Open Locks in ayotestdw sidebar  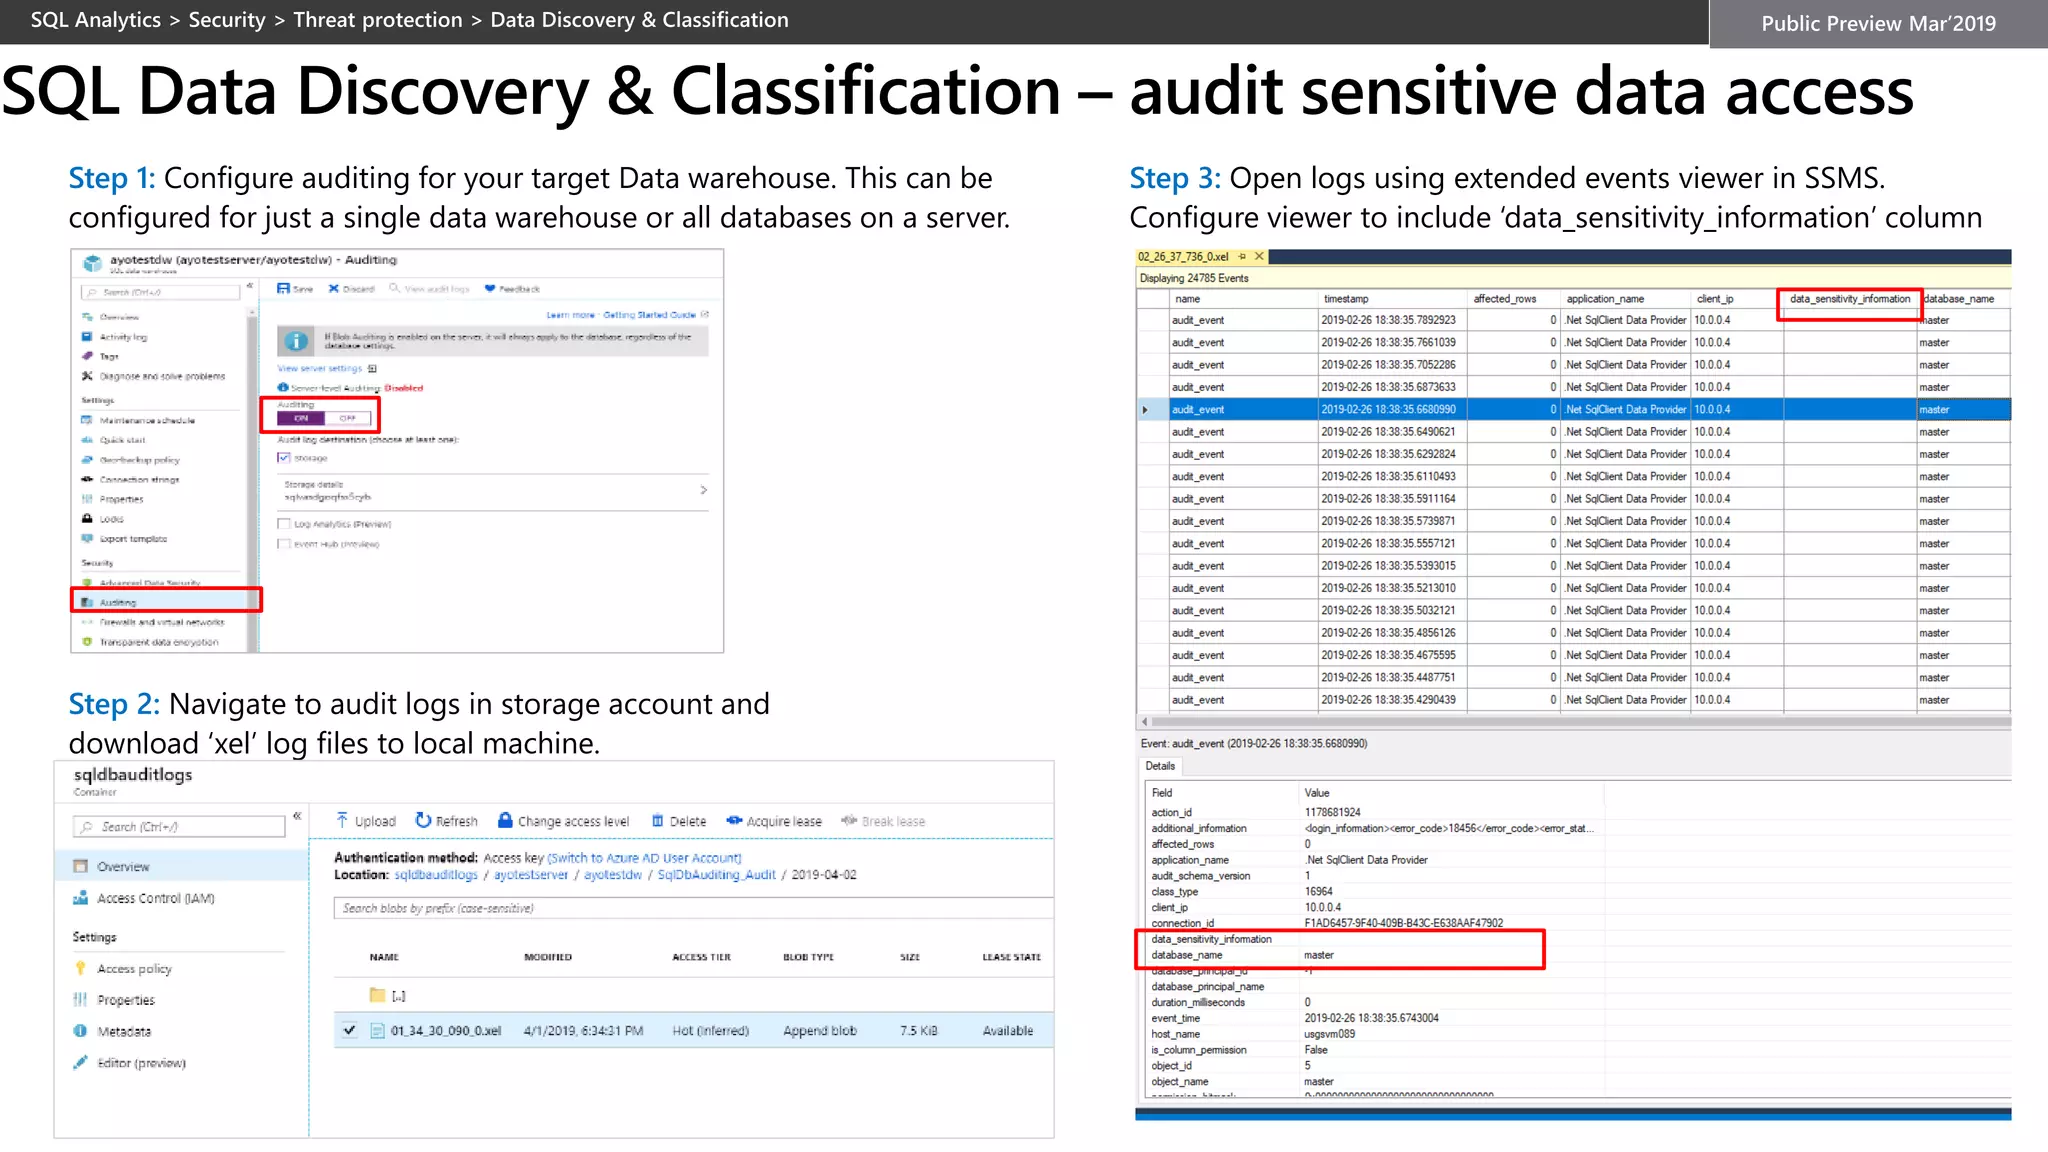tap(111, 519)
